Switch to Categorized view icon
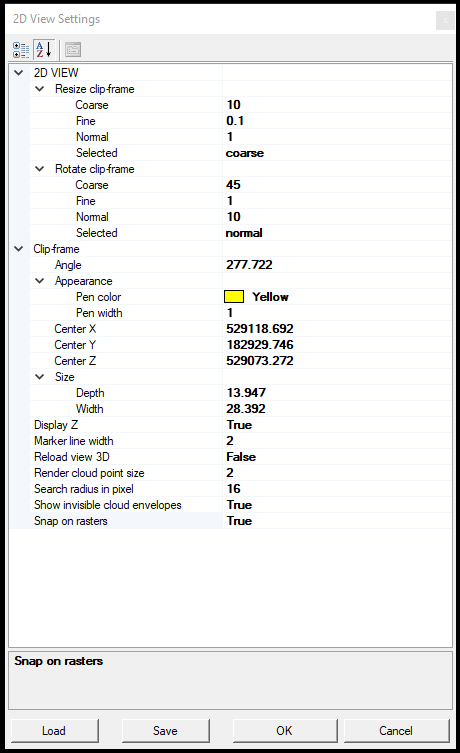The image size is (460, 753). pos(21,49)
